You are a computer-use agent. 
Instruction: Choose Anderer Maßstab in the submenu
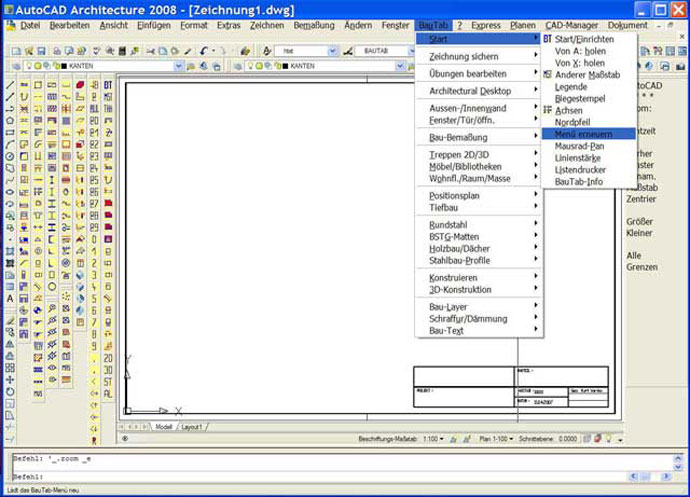(589, 75)
